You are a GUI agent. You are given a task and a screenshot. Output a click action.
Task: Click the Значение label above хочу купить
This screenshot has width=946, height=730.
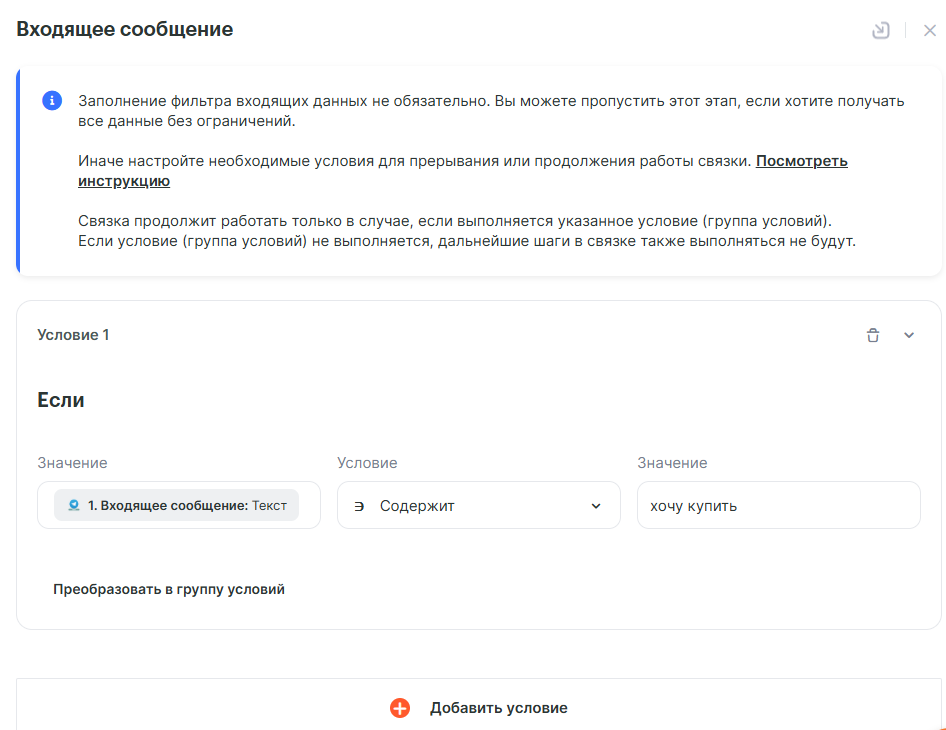(x=672, y=463)
